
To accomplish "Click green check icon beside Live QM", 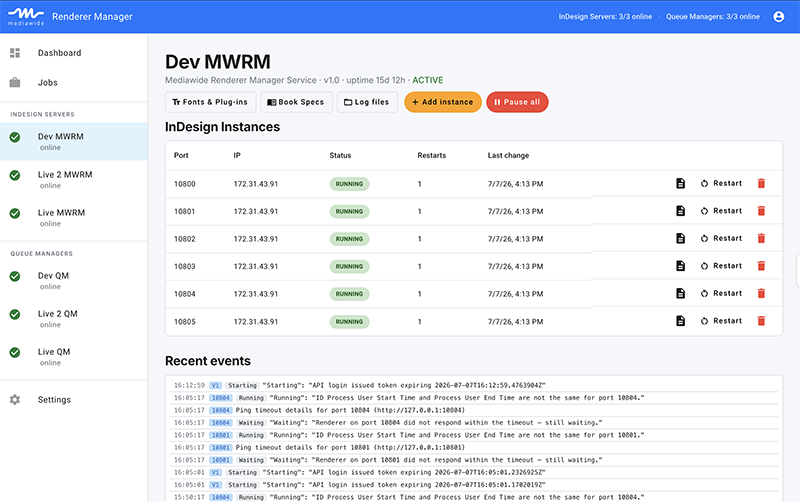I will (x=15, y=352).
